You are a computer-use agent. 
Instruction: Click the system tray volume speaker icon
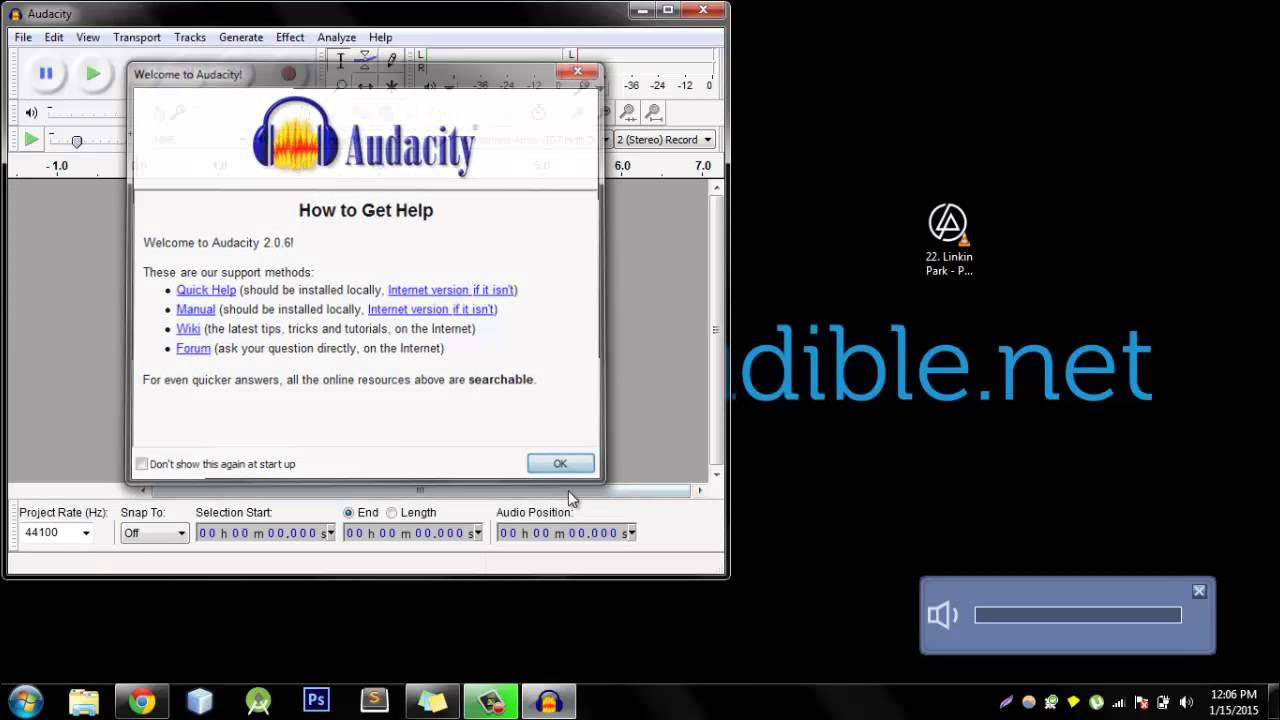click(x=1186, y=702)
